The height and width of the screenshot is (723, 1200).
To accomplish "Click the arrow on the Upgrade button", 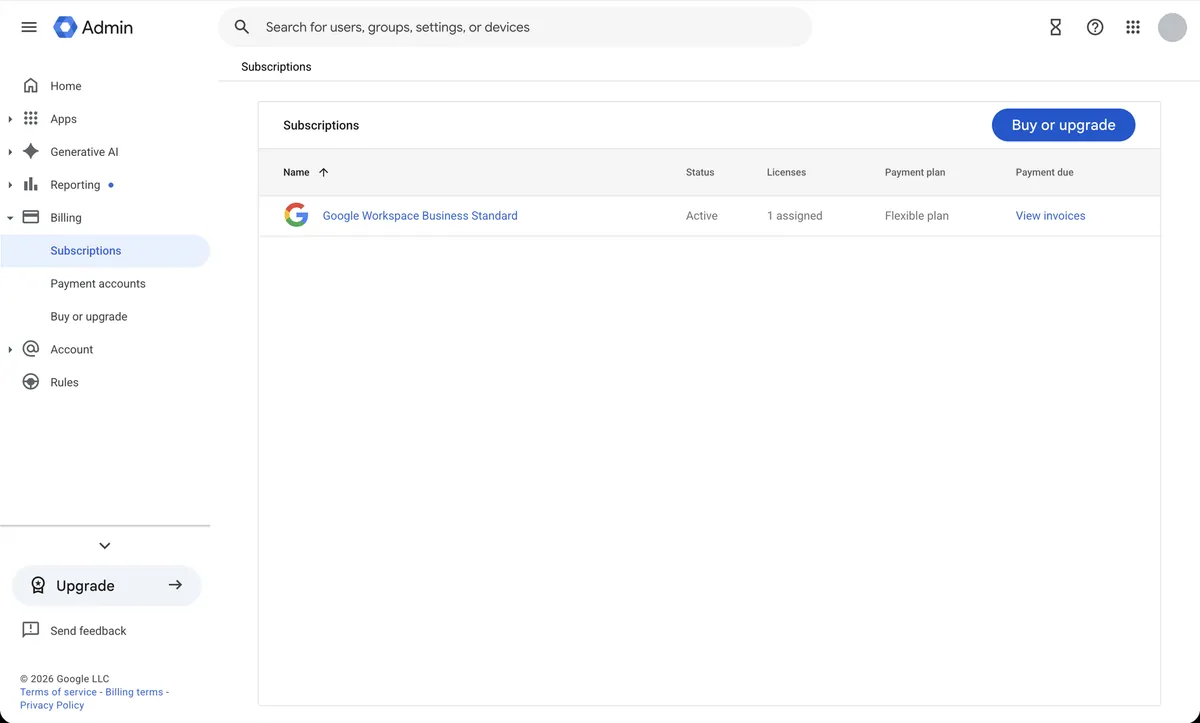I will pyautogui.click(x=175, y=585).
